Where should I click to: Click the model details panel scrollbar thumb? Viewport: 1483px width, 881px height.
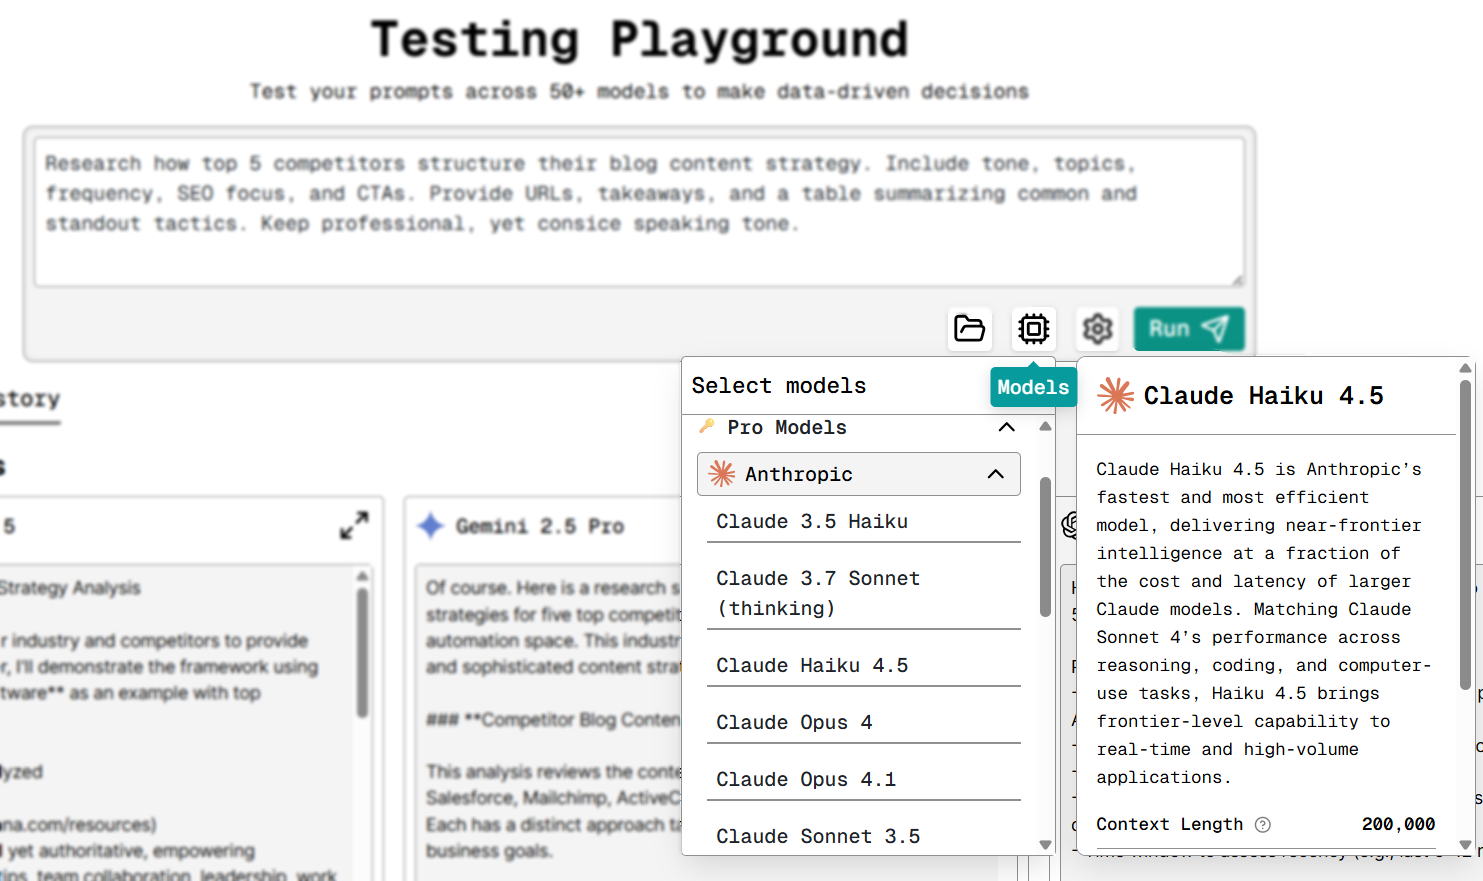pos(1465,535)
